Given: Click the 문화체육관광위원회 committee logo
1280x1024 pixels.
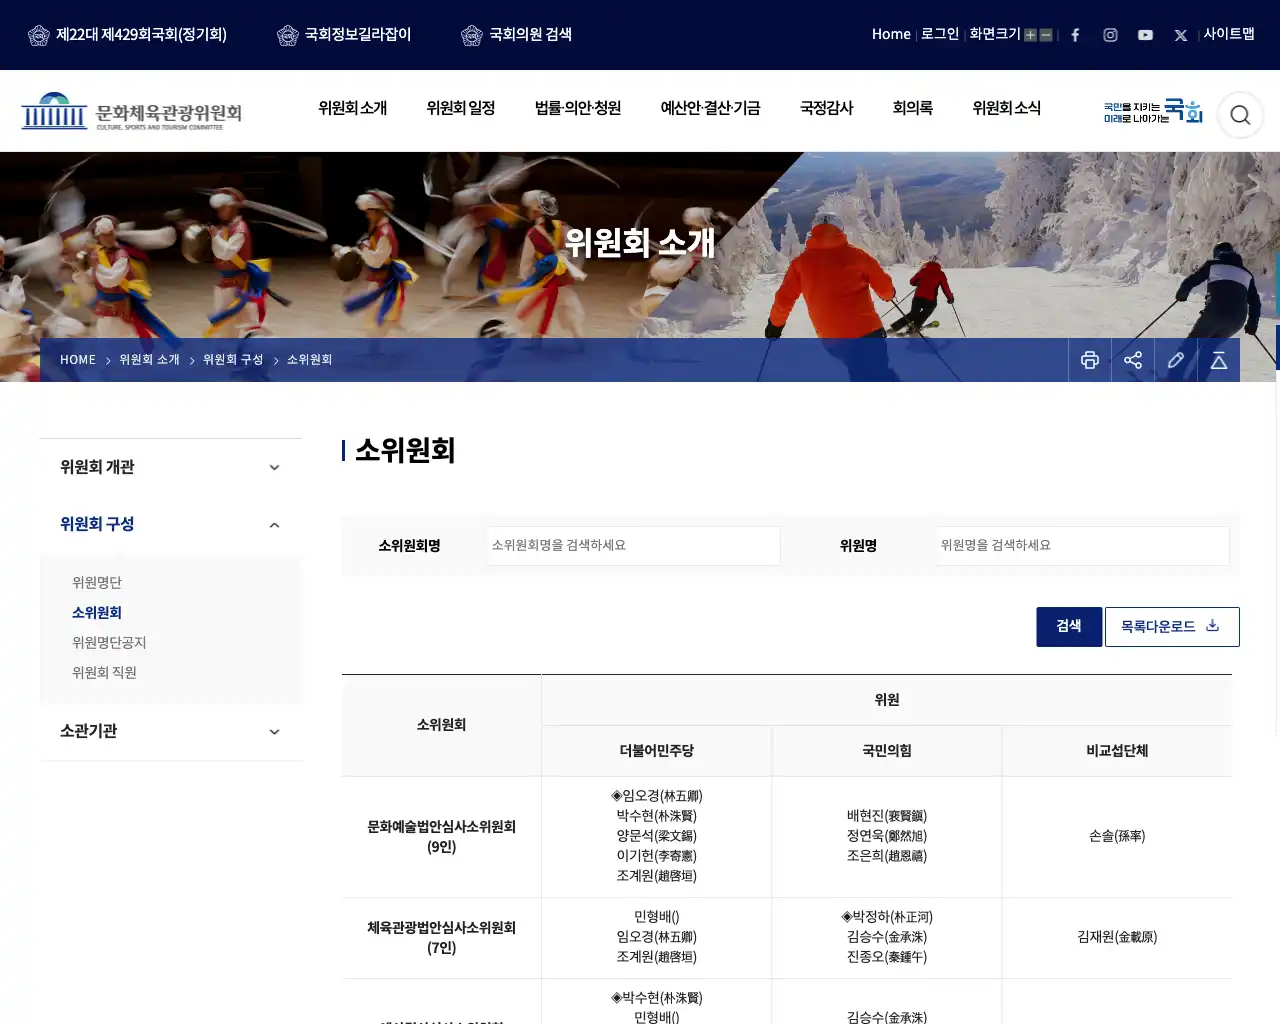Looking at the screenshot, I should tap(131, 111).
